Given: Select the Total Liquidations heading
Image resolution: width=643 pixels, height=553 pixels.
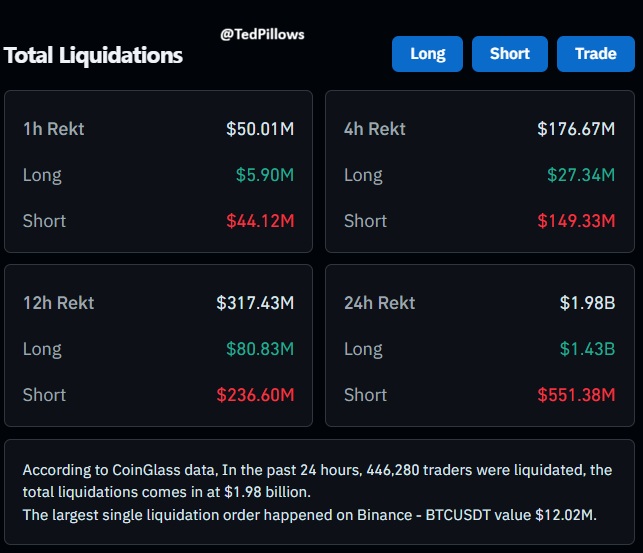Looking at the screenshot, I should pos(93,55).
